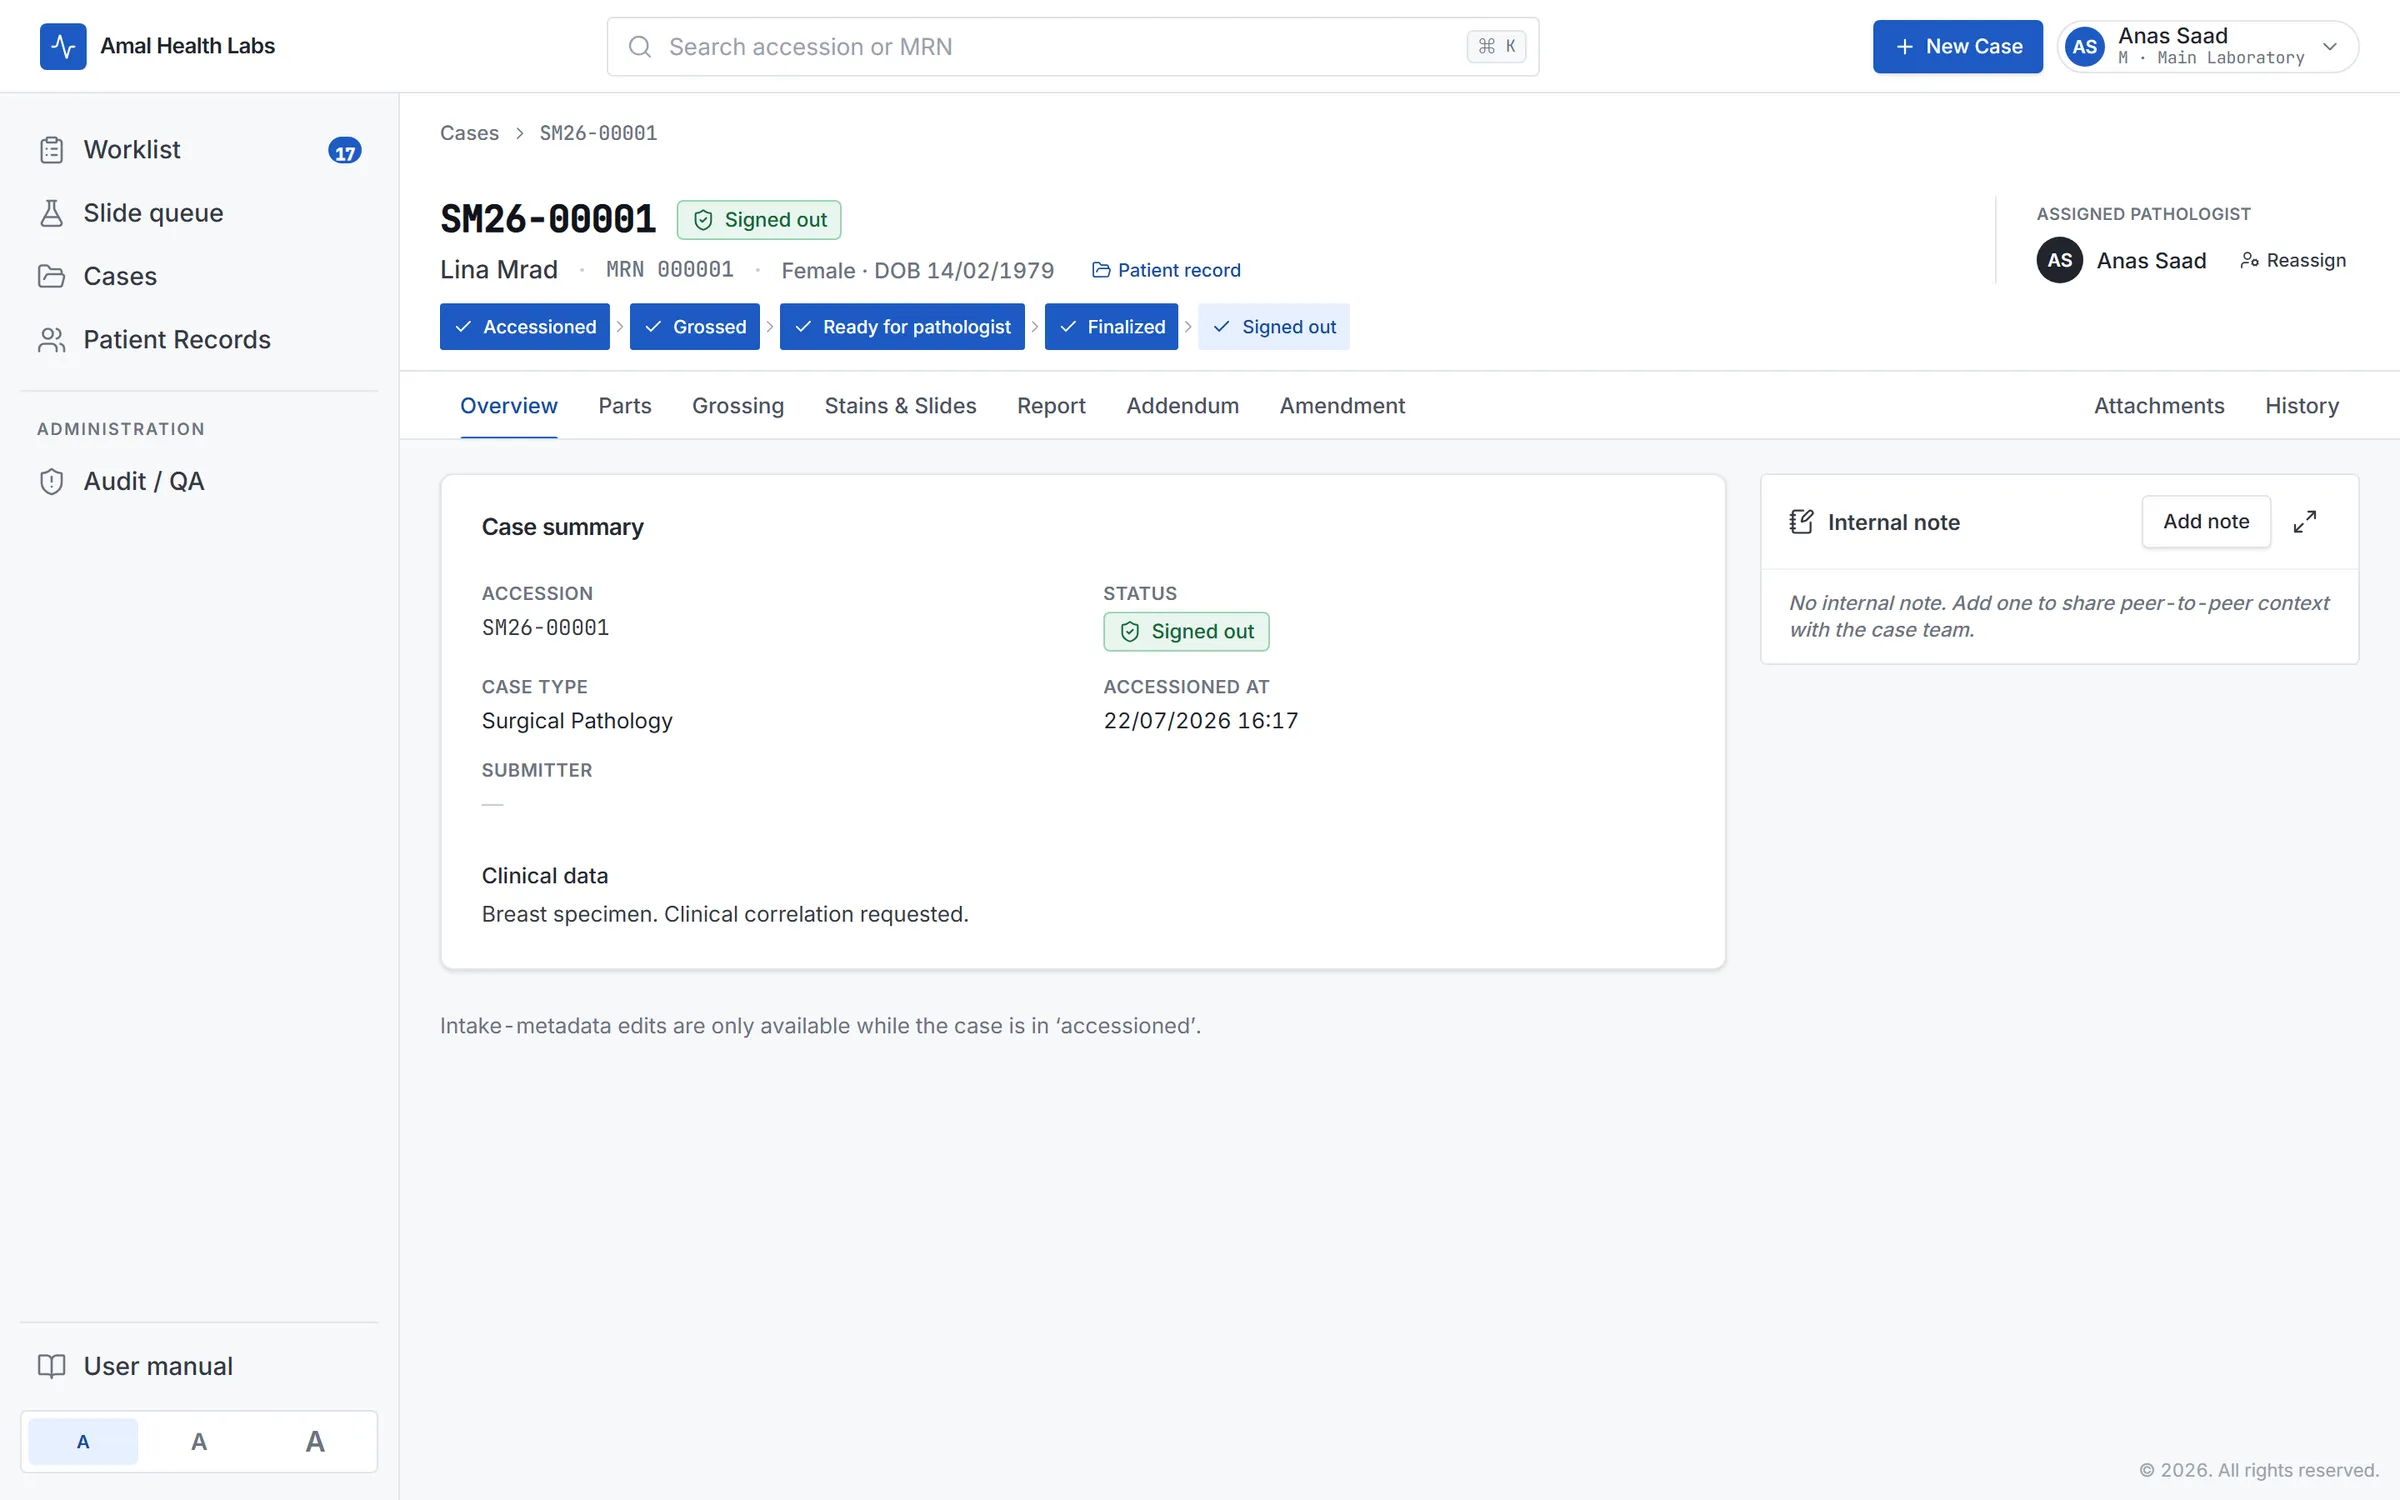Viewport: 2400px width, 1500px height.
Task: Focus the accession or MRN search field
Action: coord(1072,47)
